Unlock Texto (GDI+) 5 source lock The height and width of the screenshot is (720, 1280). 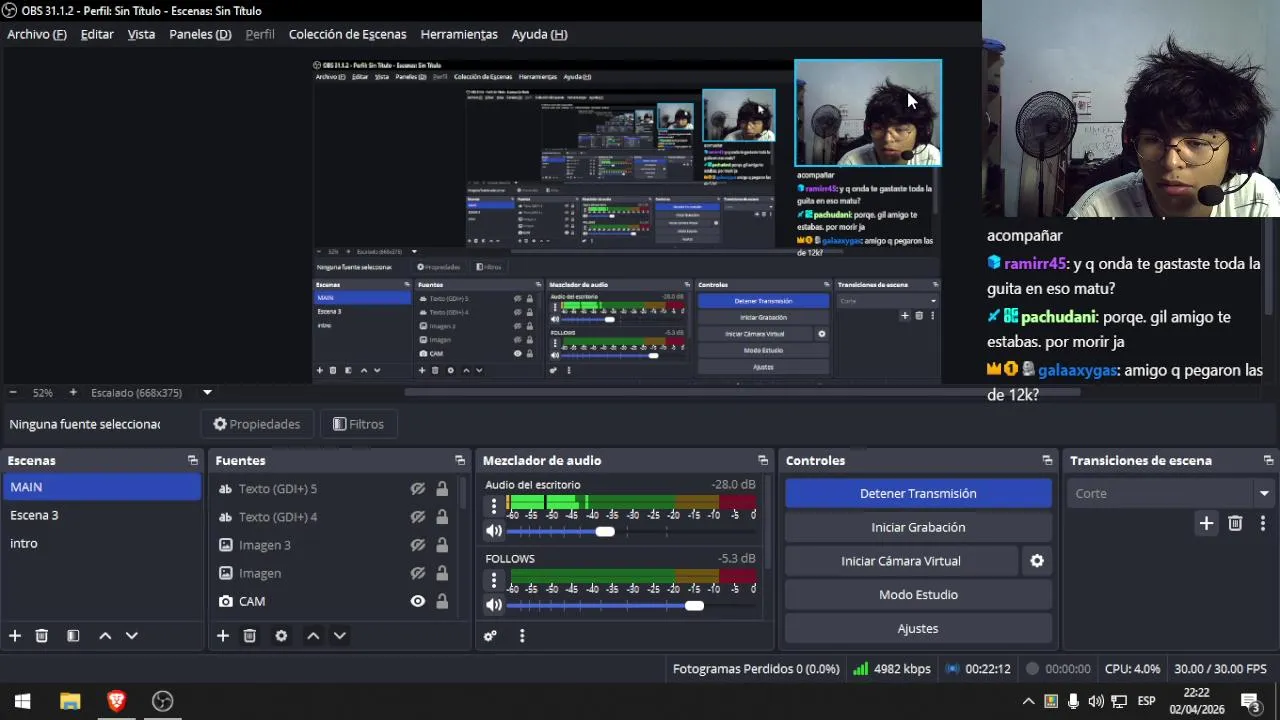442,489
